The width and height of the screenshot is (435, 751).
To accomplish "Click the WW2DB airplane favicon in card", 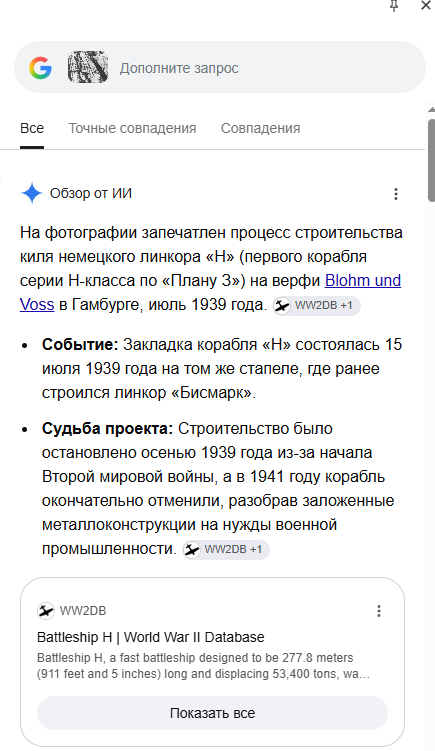I will tap(46, 611).
